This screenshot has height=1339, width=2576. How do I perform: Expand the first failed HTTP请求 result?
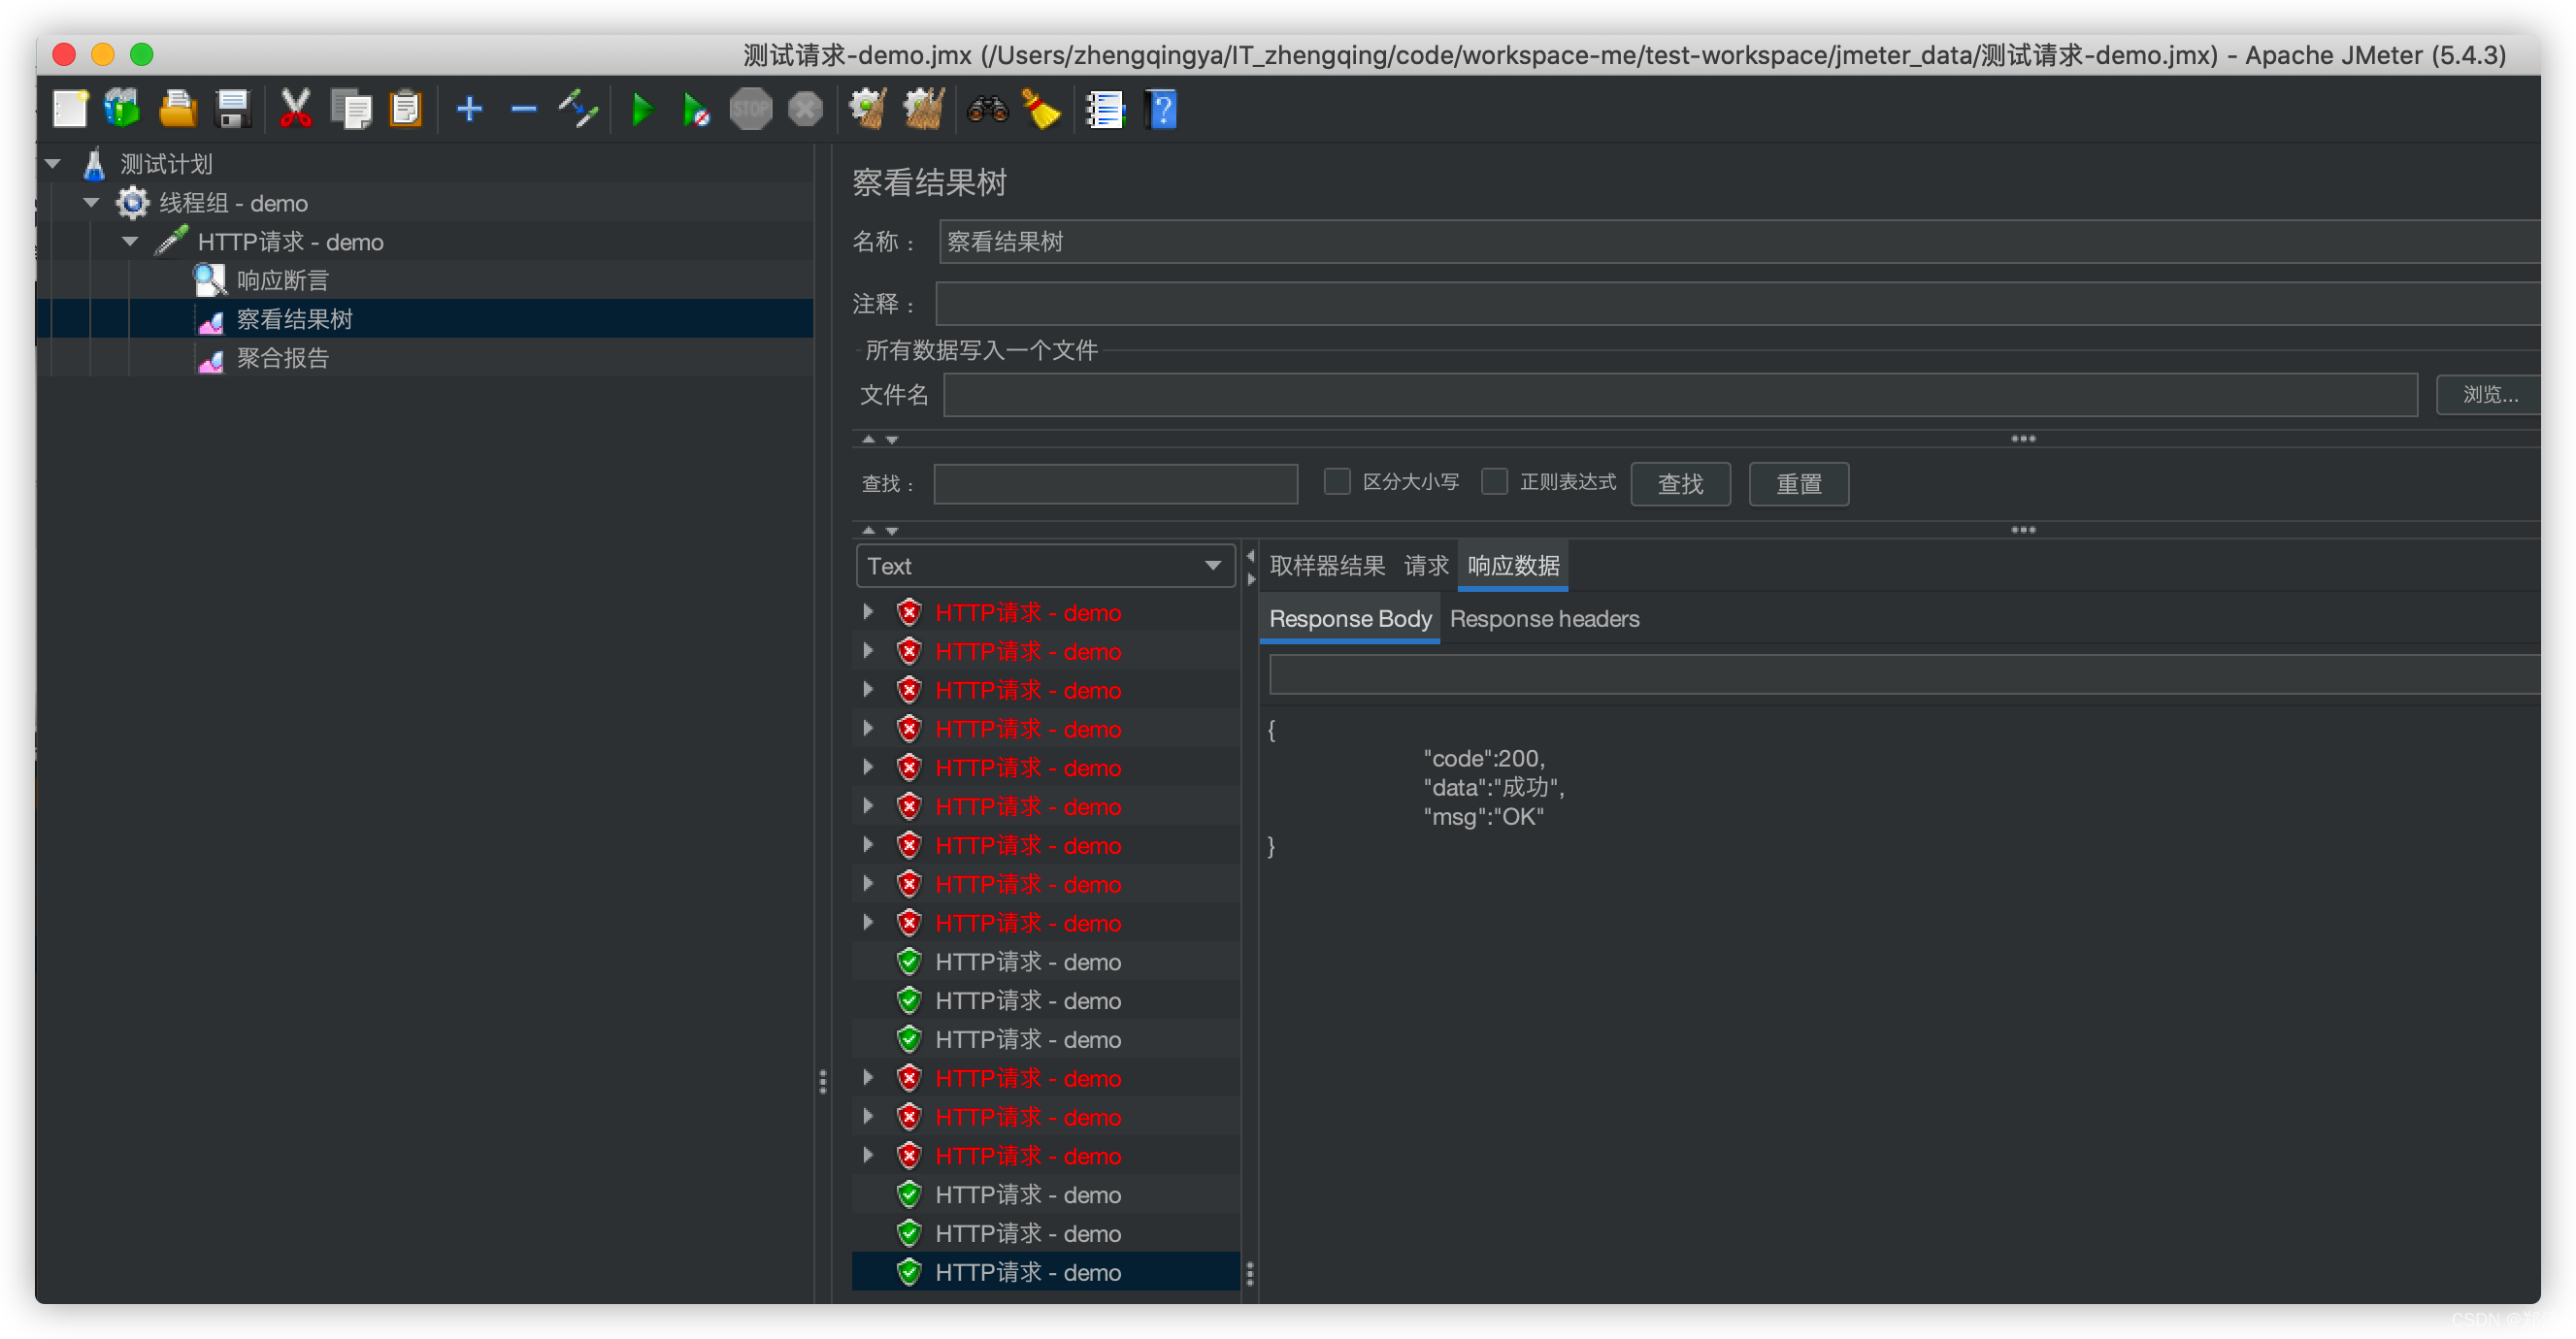(868, 612)
